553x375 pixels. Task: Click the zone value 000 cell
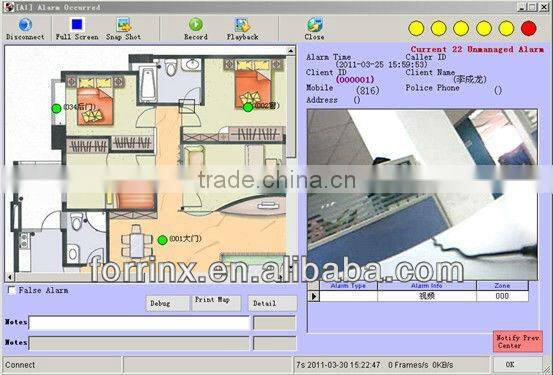[502, 296]
